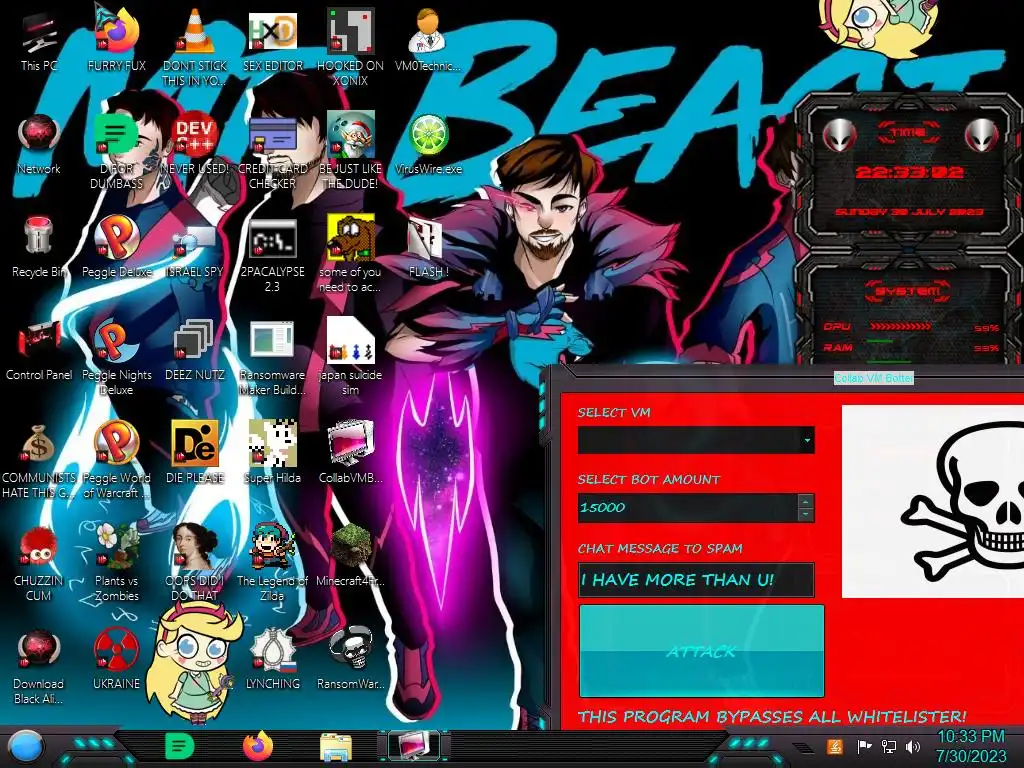This screenshot has width=1024, height=768.
Task: Click the Collab VM Botter window title
Action: tap(873, 378)
